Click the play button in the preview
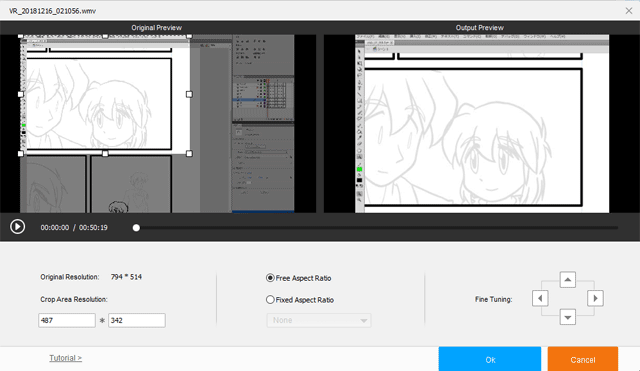This screenshot has height=371, width=640. click(x=18, y=227)
